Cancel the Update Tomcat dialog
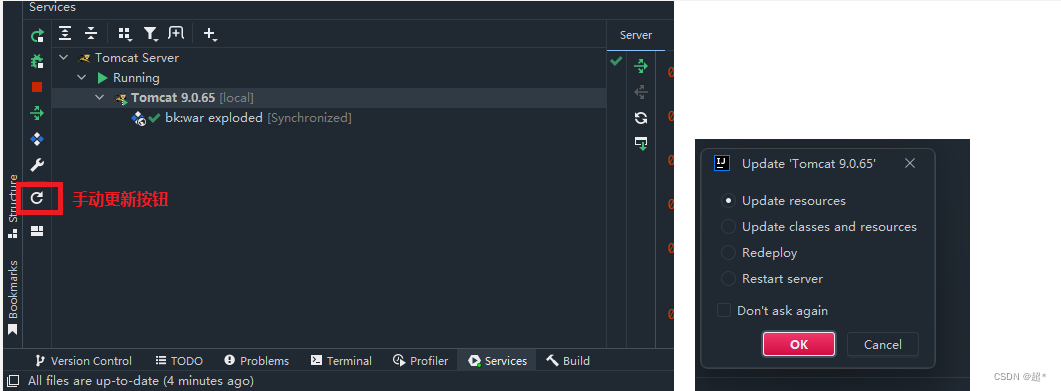Viewport: 1061px width, 391px height. (882, 344)
